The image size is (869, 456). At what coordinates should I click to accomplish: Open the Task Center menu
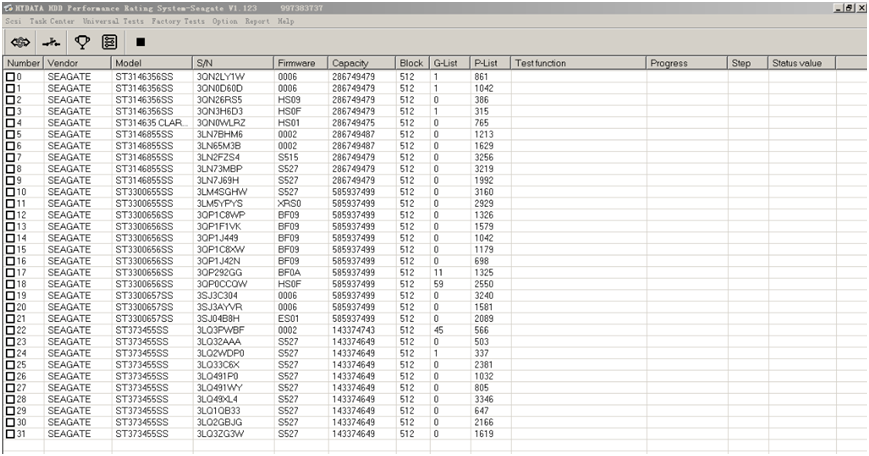coord(52,21)
